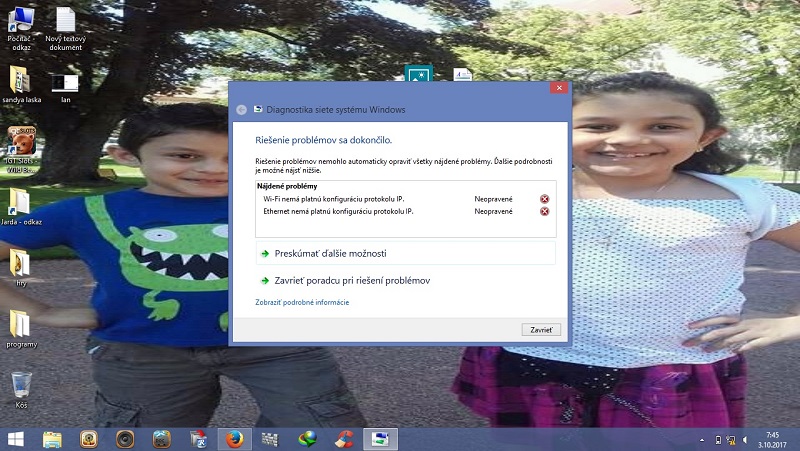
Task: Click the taskbar clock showing 7:45
Action: tap(771, 439)
